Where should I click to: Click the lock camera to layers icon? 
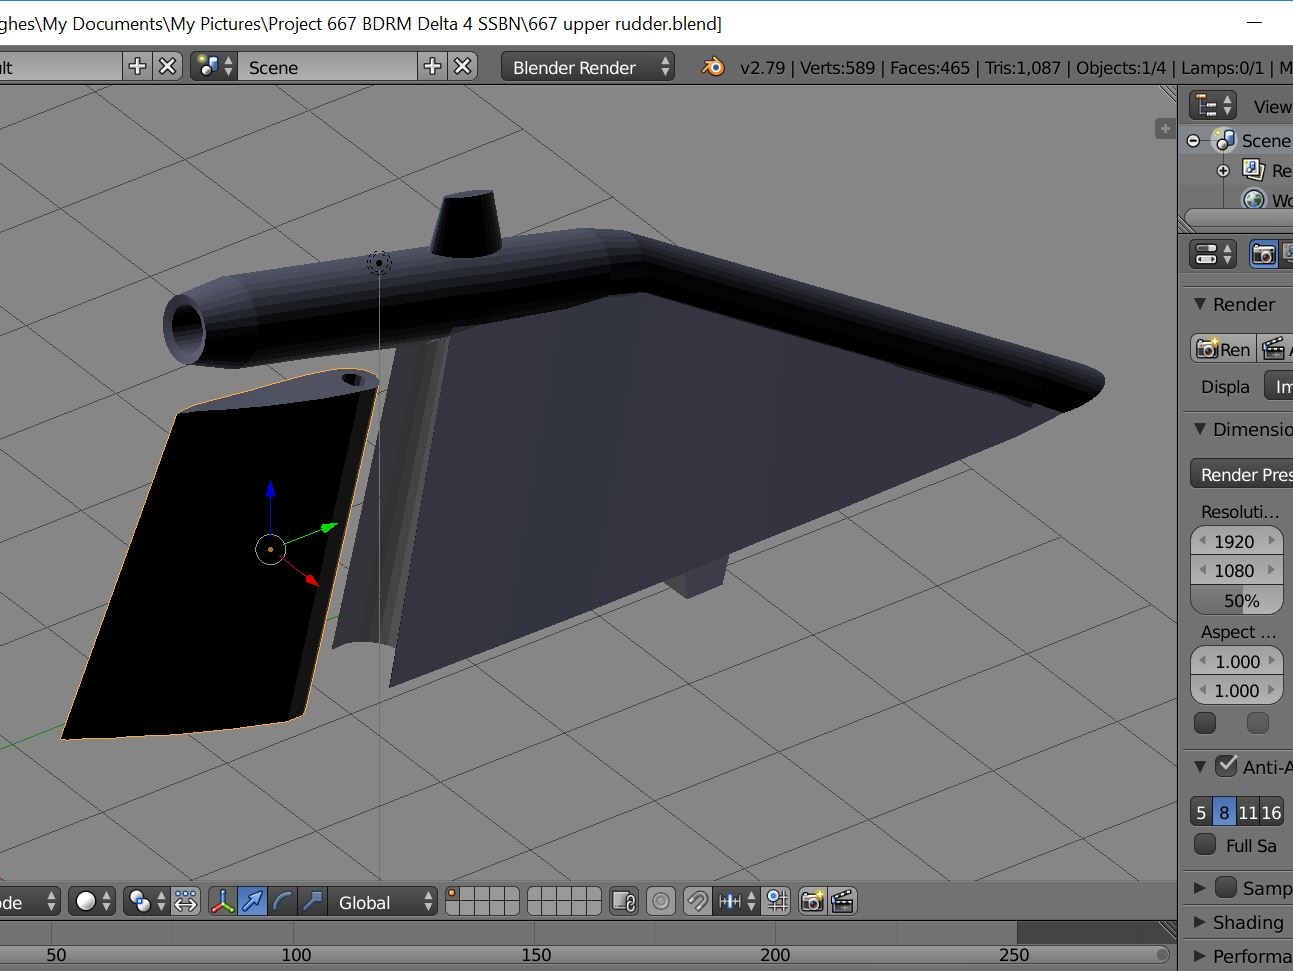624,902
